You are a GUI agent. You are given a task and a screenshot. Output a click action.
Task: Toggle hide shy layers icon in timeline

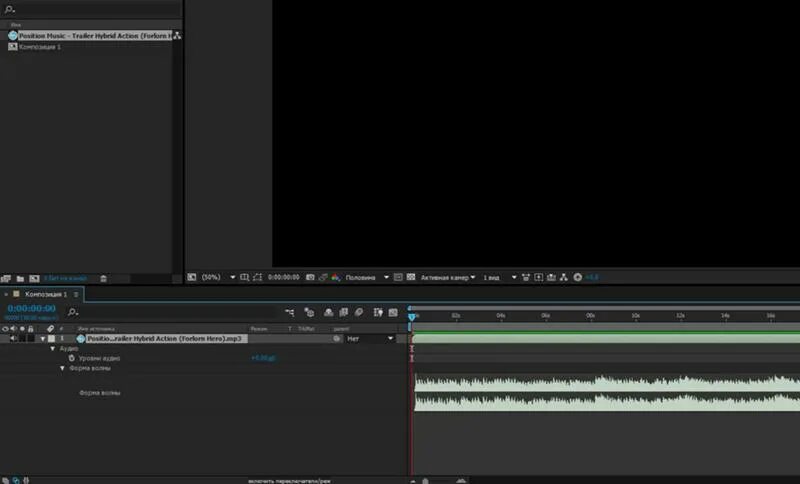click(x=329, y=312)
